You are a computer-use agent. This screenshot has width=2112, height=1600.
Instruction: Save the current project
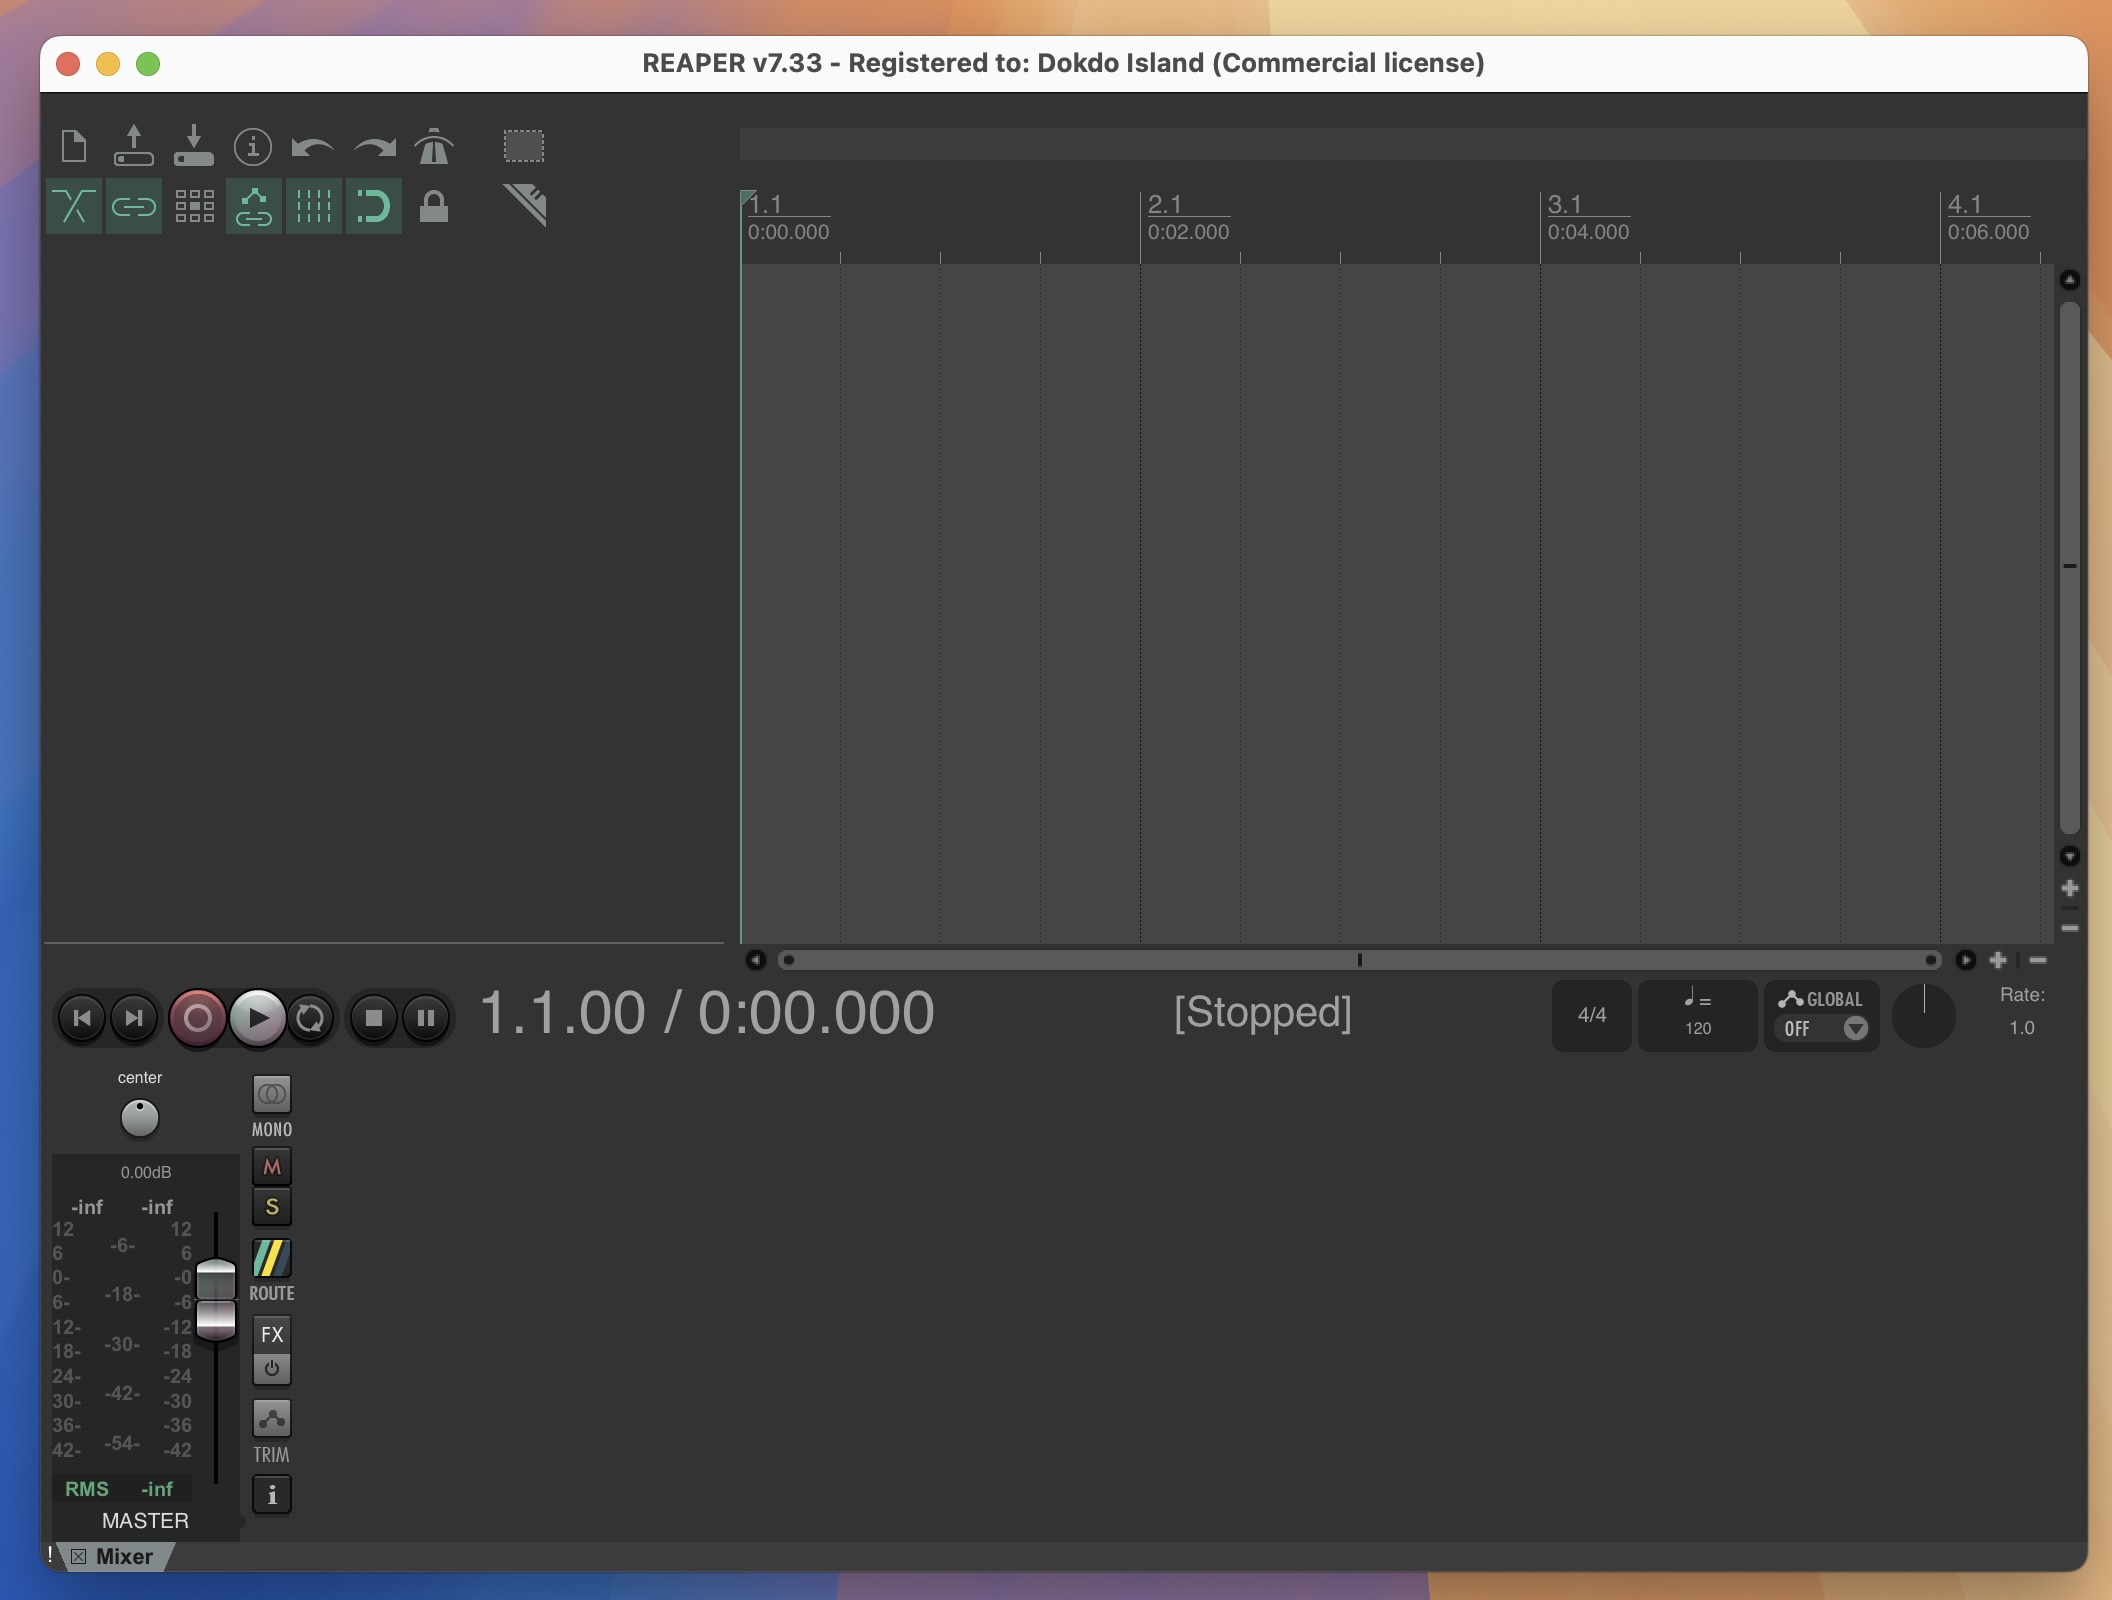pyautogui.click(x=193, y=146)
